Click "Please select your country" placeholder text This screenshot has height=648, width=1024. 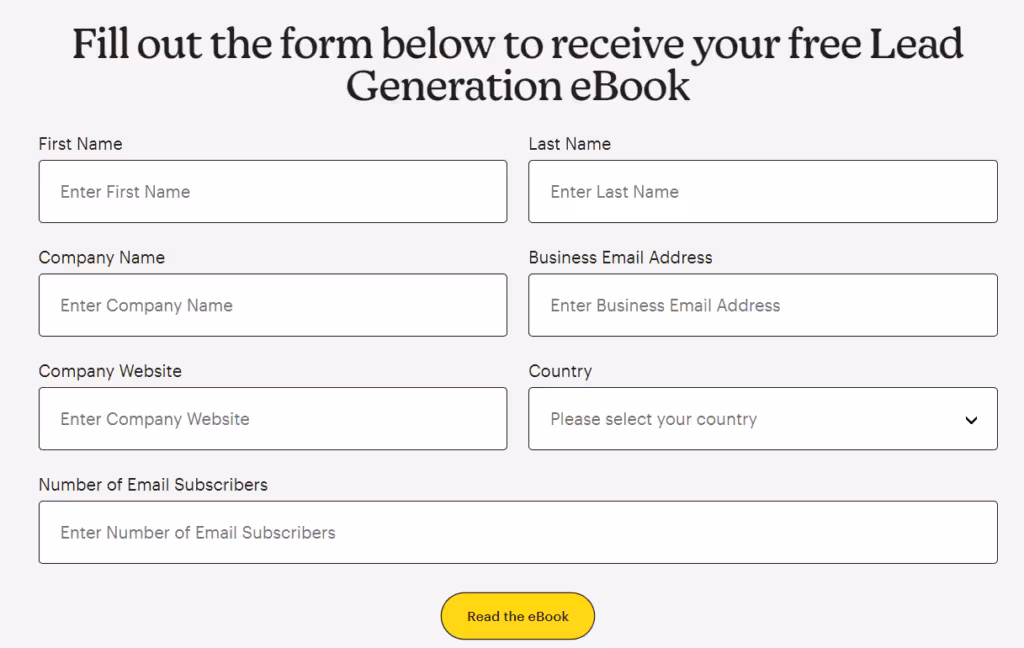click(x=653, y=419)
